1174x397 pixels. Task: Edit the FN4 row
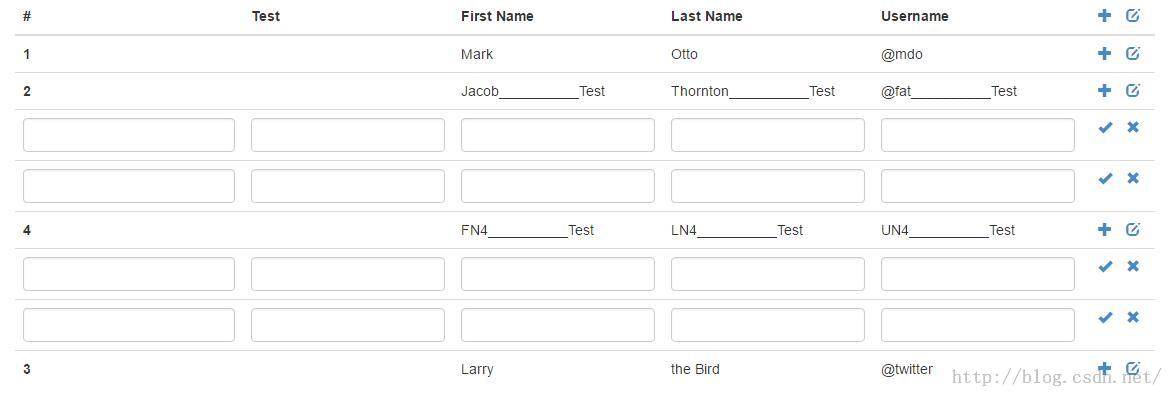point(1133,229)
